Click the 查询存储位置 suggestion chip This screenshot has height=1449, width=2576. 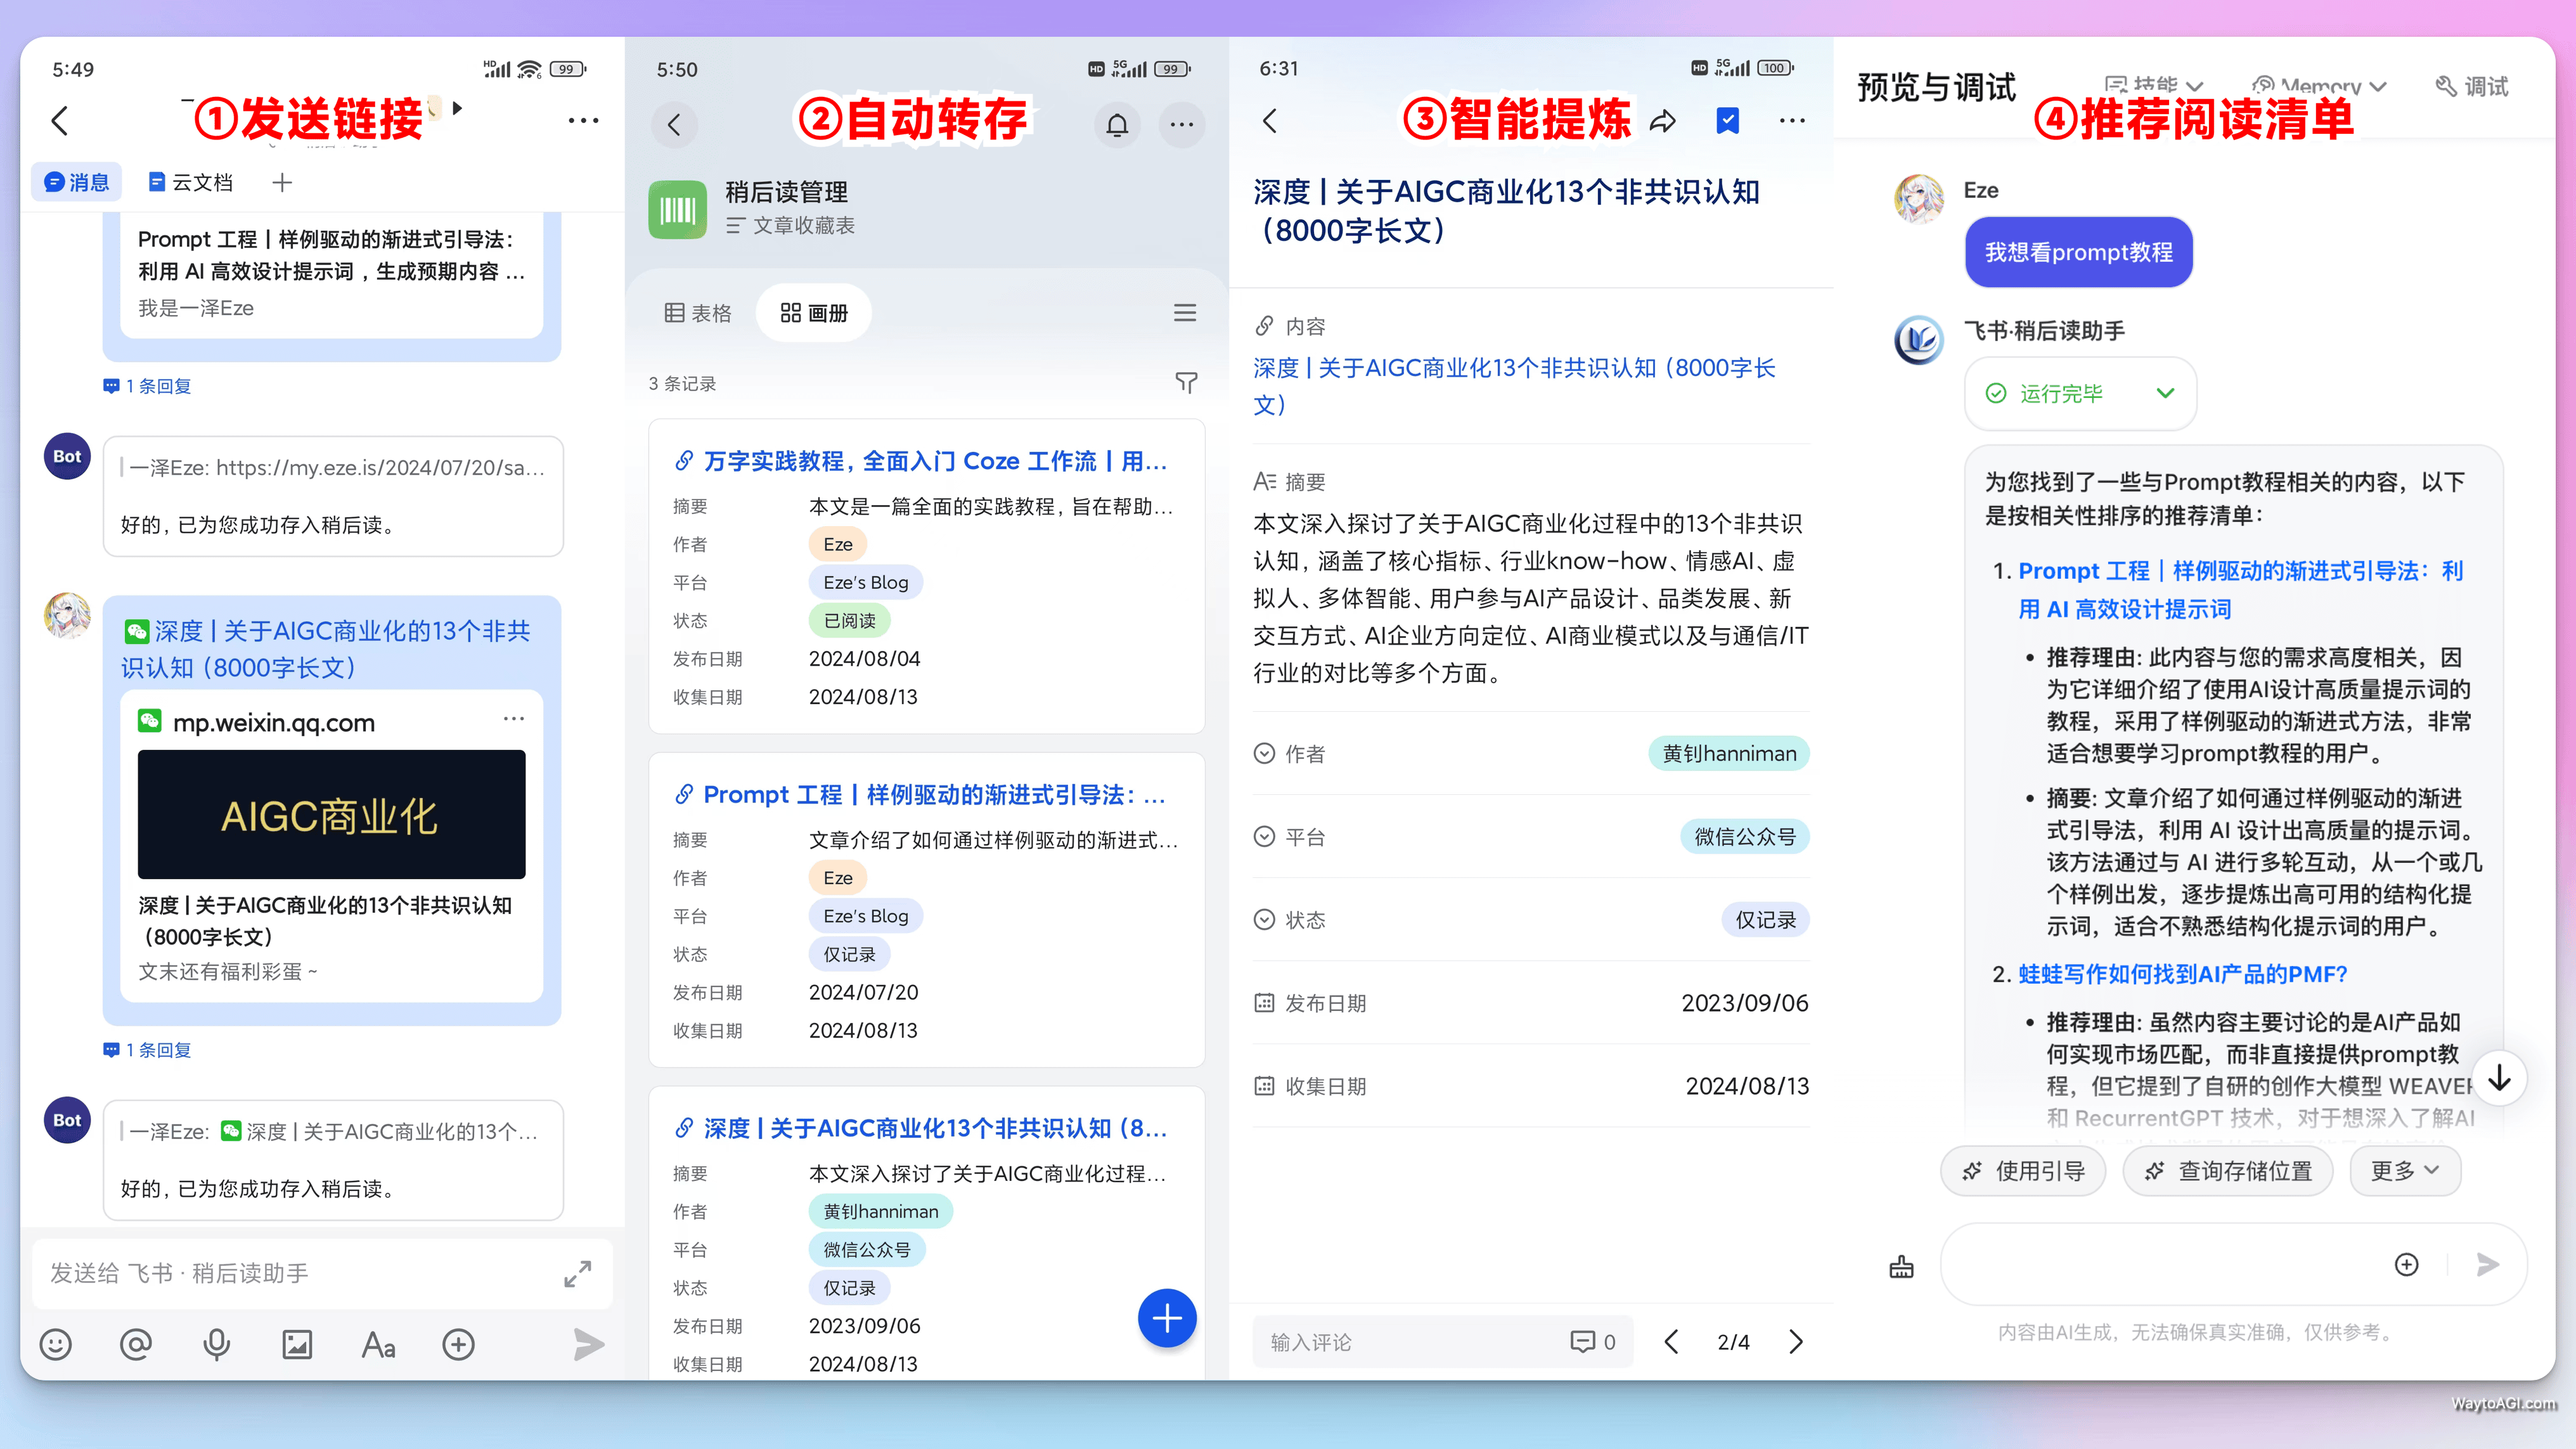[2228, 1171]
